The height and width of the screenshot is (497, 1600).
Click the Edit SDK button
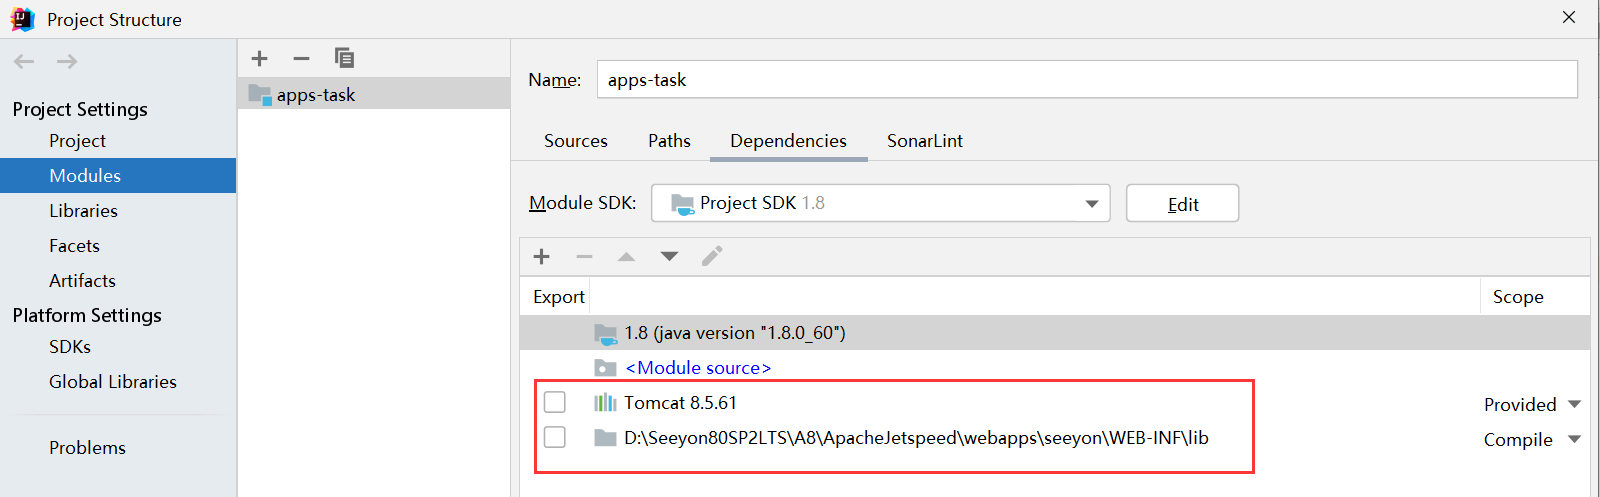(x=1182, y=203)
